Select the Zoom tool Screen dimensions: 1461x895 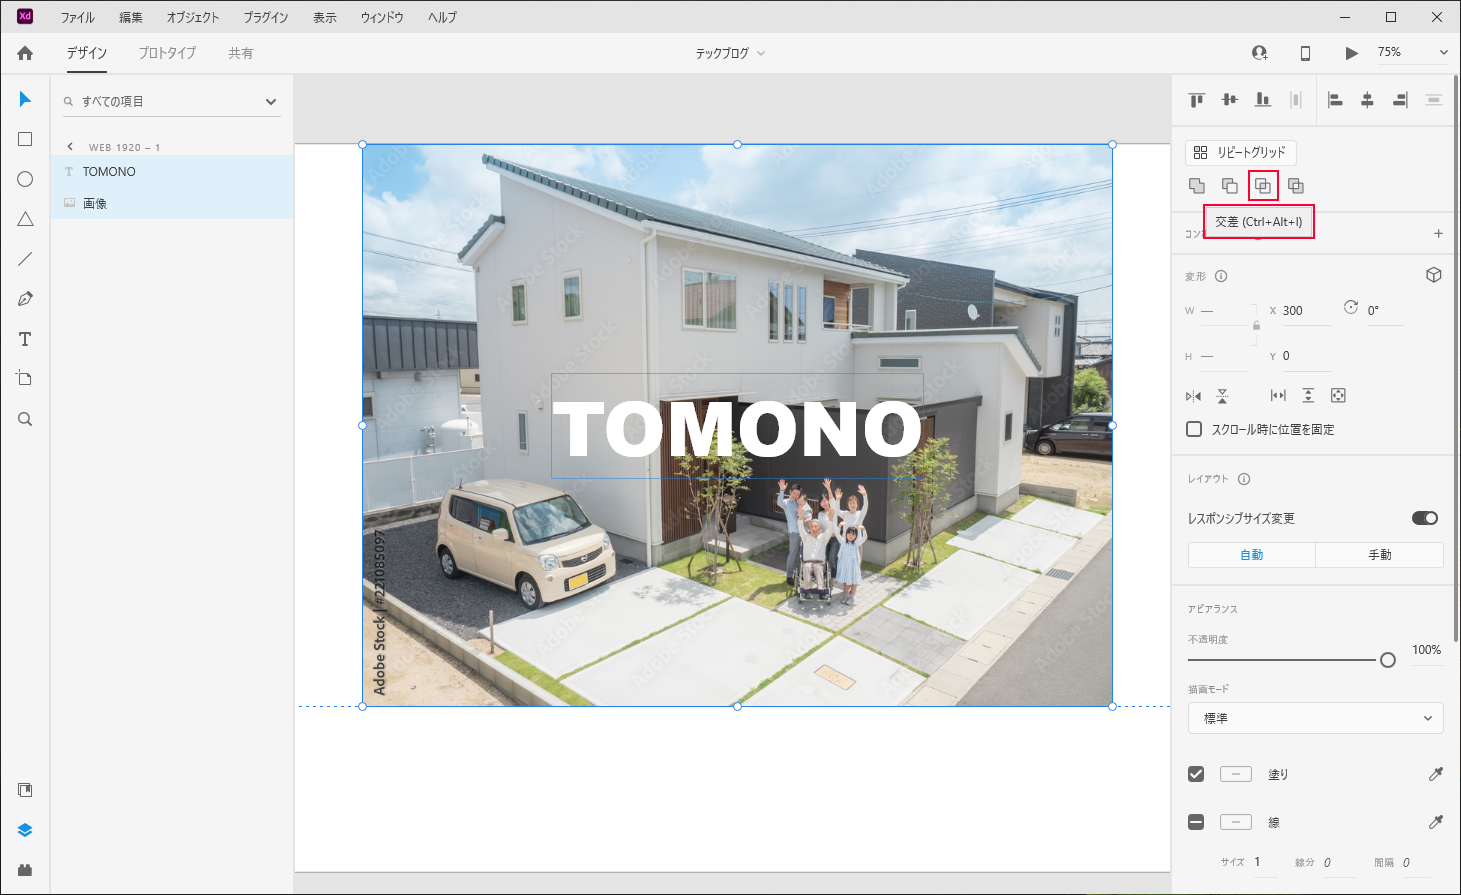tap(24, 419)
